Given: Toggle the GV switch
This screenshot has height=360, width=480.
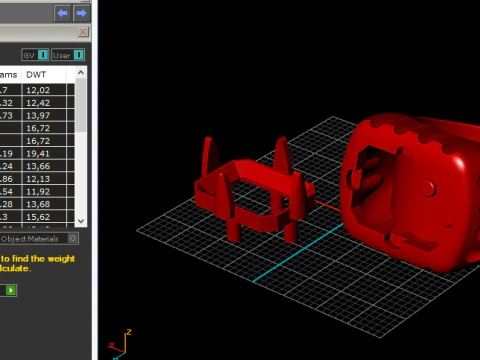Looking at the screenshot, I should tap(35, 55).
